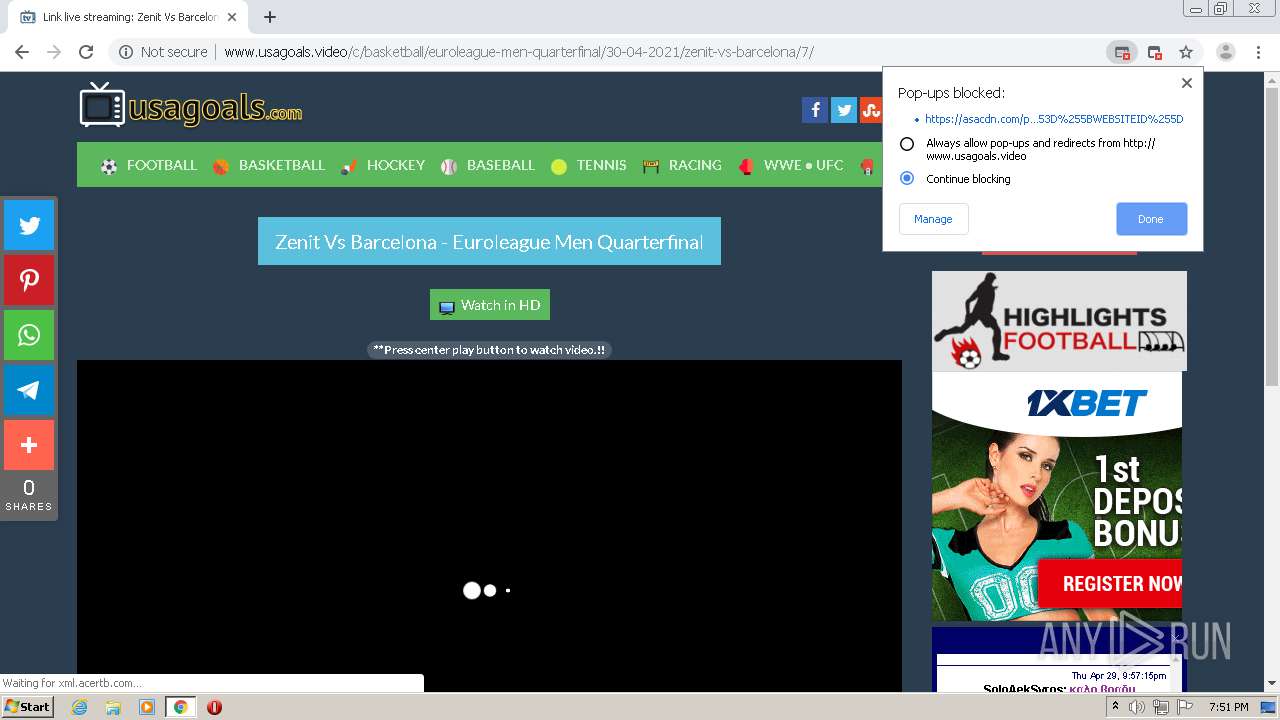1280x720 pixels.
Task: Share on Telegram via the side bar
Action: coord(29,390)
